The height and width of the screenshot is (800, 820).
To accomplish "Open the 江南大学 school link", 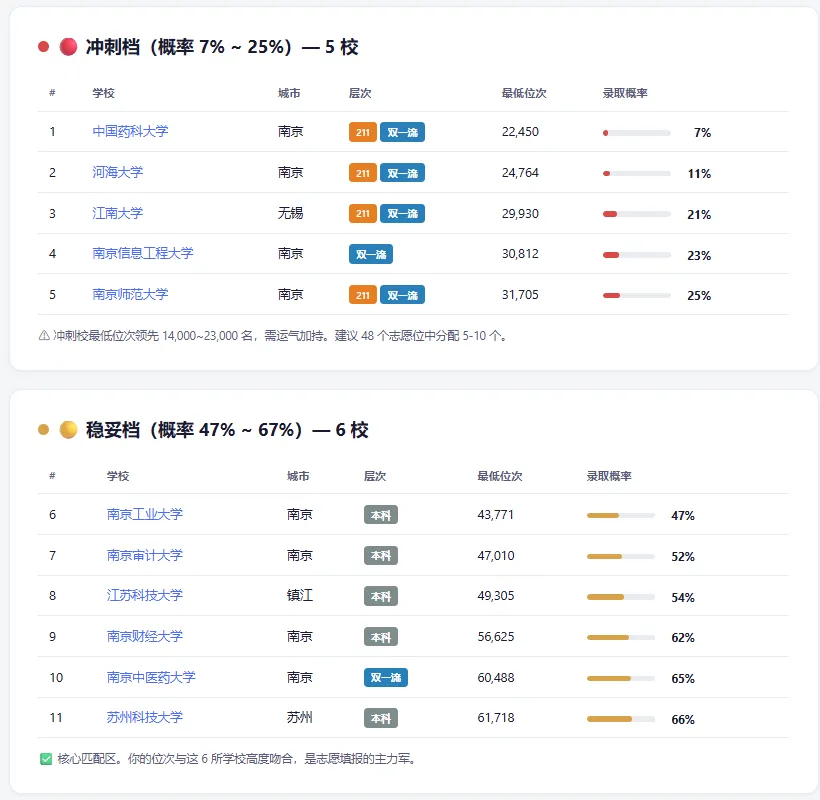I will (118, 213).
